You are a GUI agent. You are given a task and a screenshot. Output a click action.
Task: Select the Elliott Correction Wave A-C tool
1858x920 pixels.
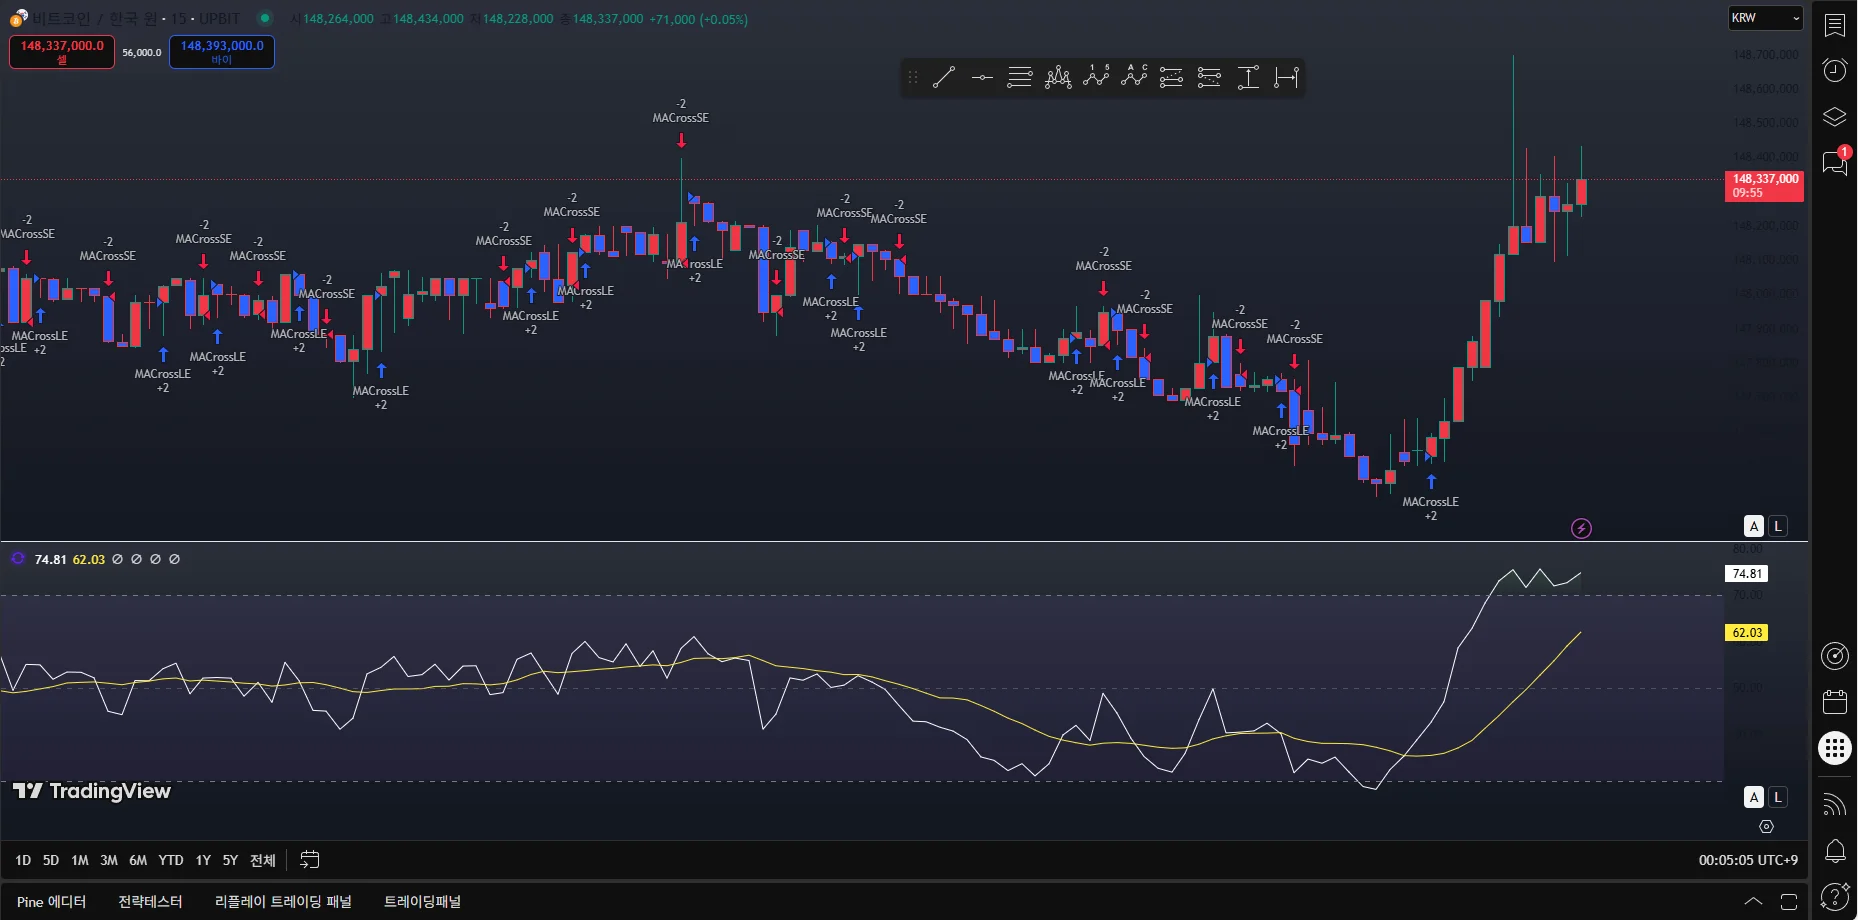(1134, 77)
